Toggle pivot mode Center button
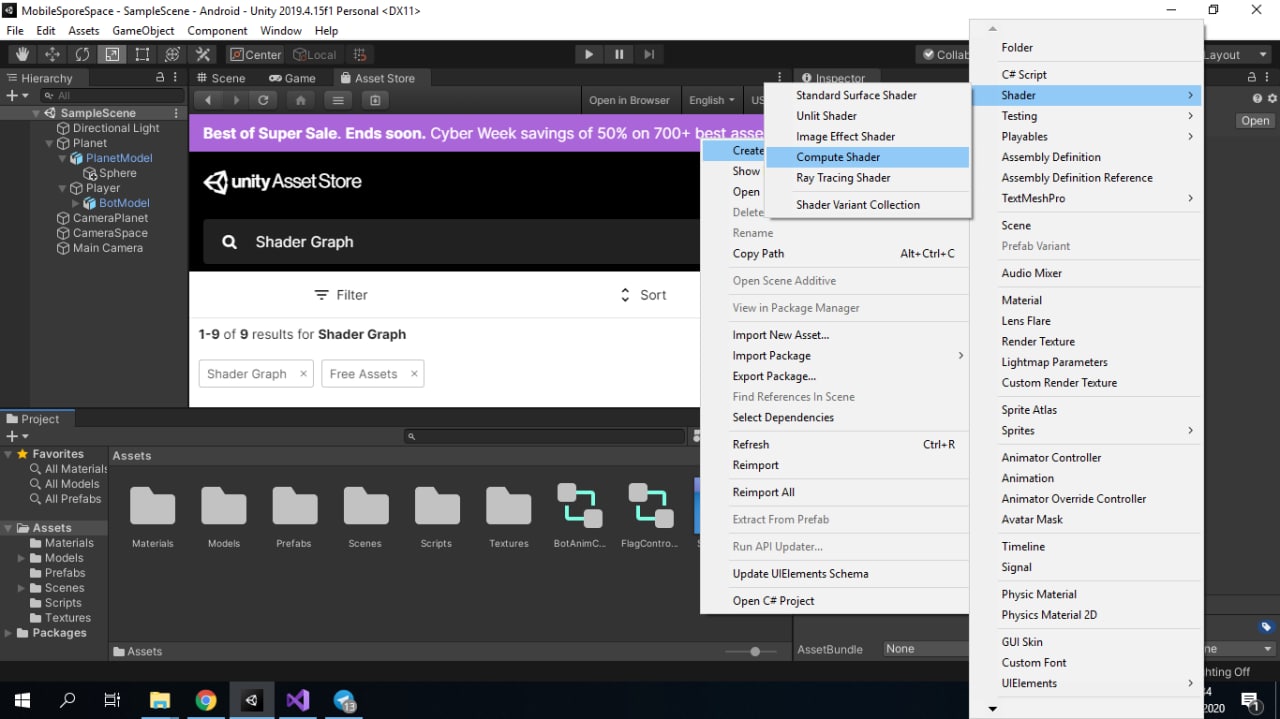Screen dimensions: 1280x719 [256, 54]
